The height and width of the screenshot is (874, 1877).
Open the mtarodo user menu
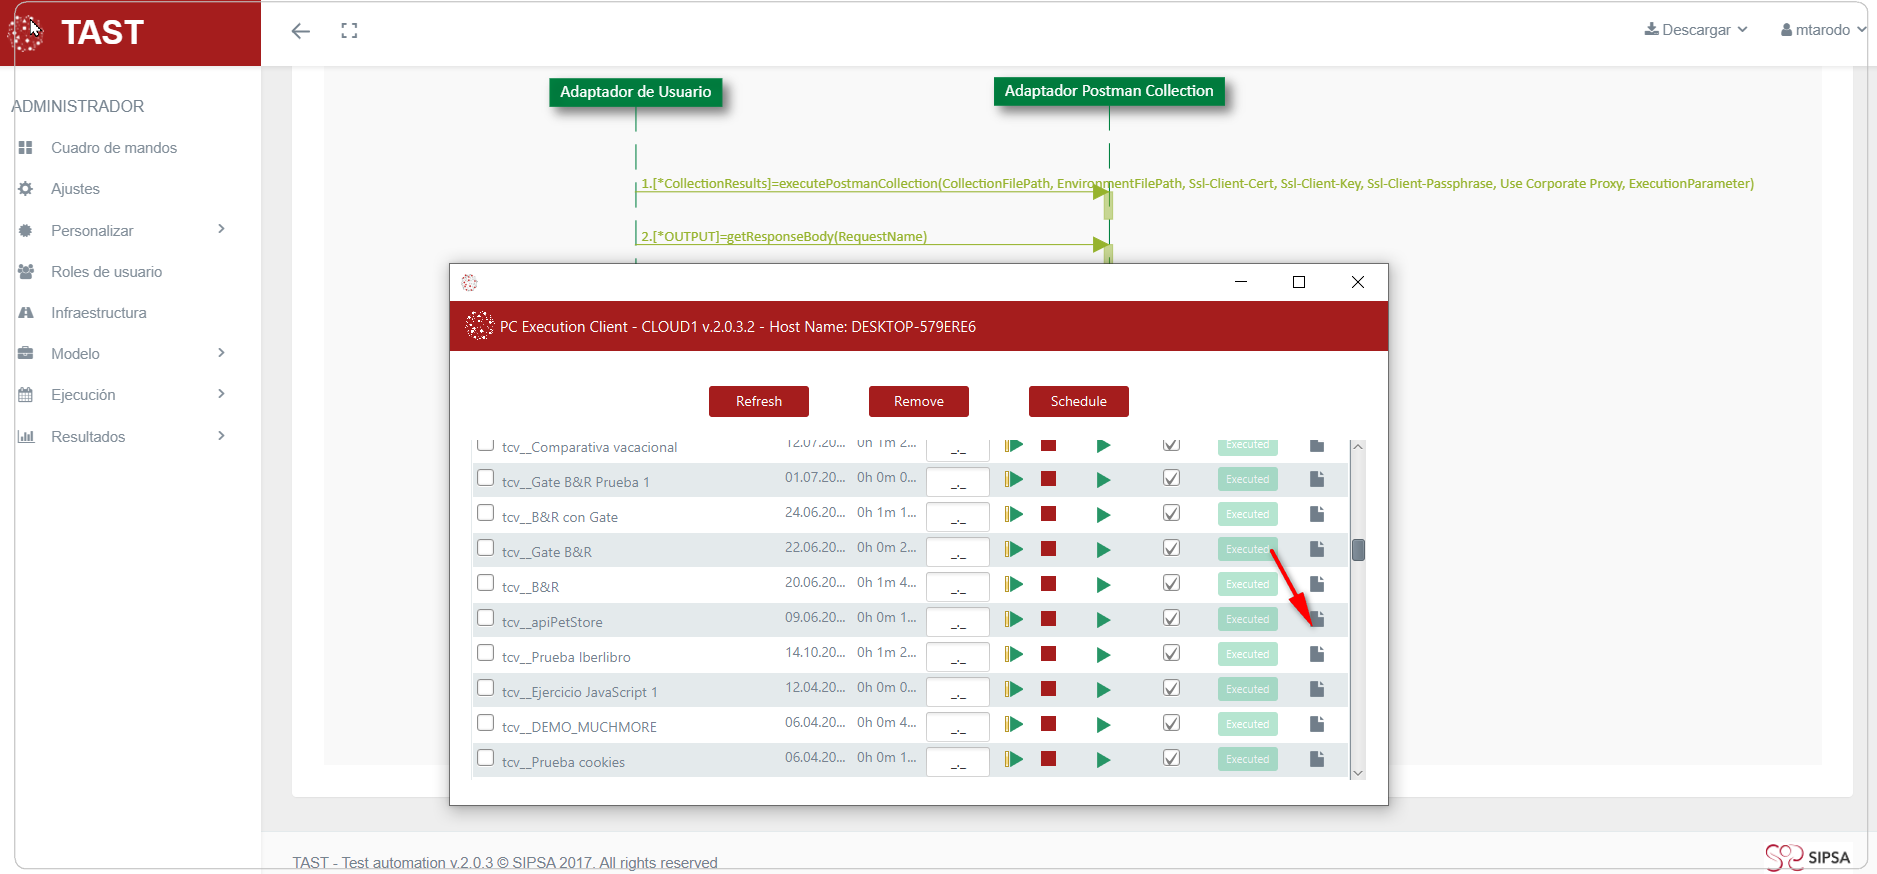point(1822,30)
